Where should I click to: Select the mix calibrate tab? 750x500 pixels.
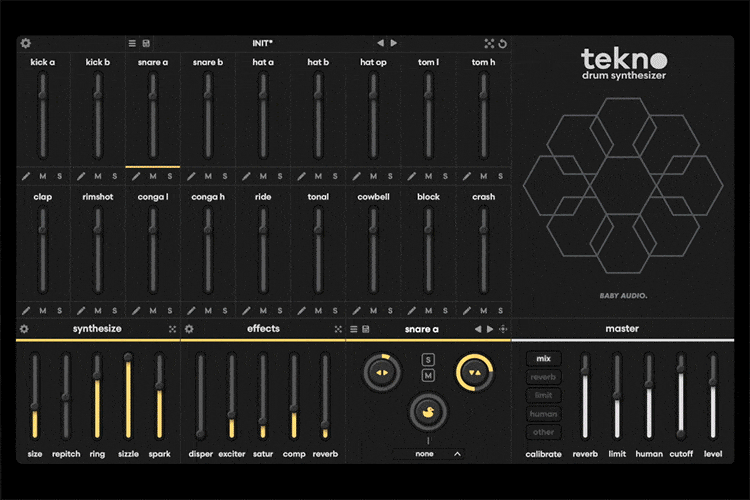tap(544, 359)
